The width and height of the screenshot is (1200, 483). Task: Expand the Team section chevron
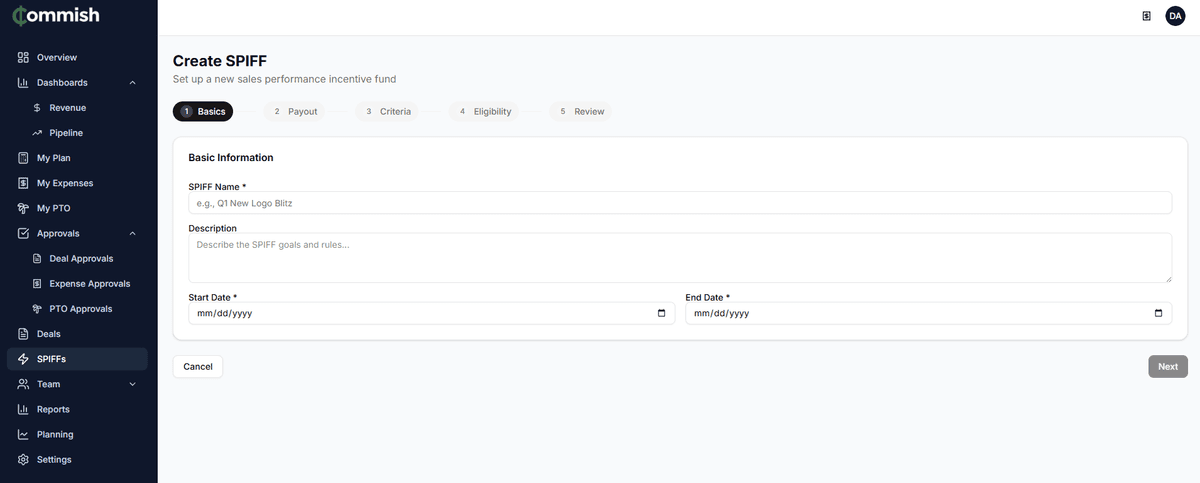132,384
